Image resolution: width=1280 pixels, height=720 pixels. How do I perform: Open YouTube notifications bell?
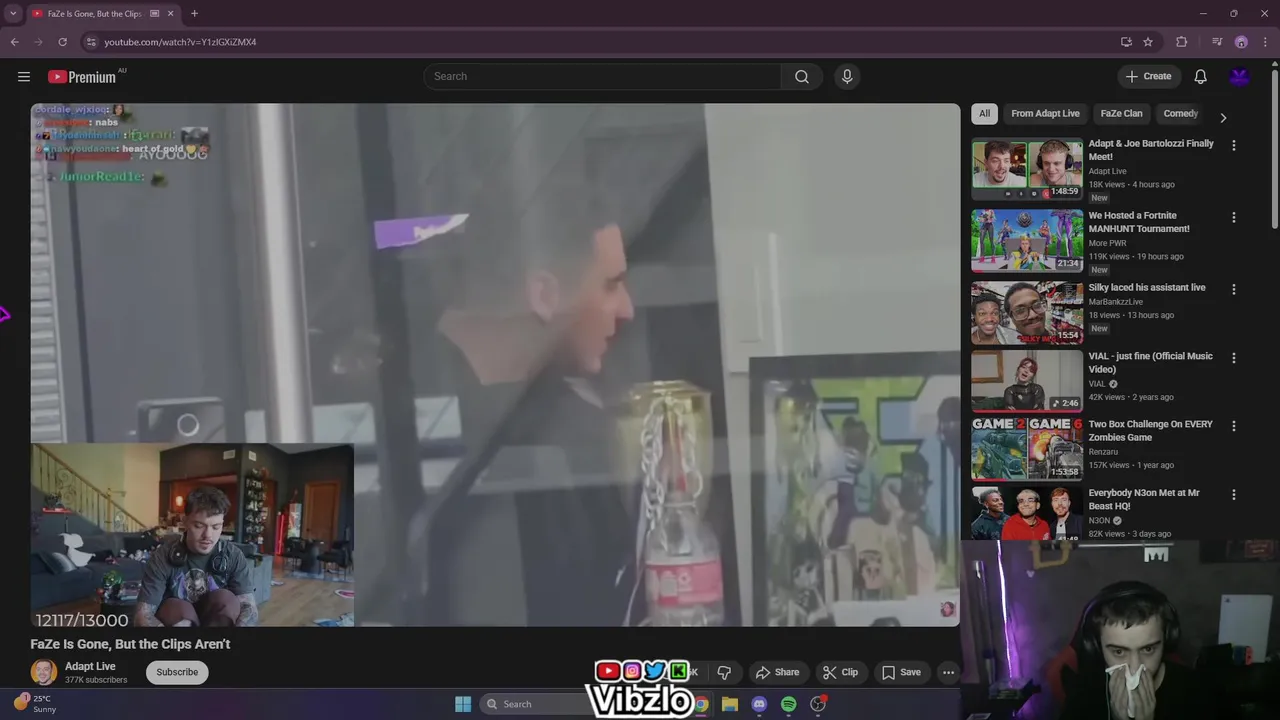[x=1201, y=76]
